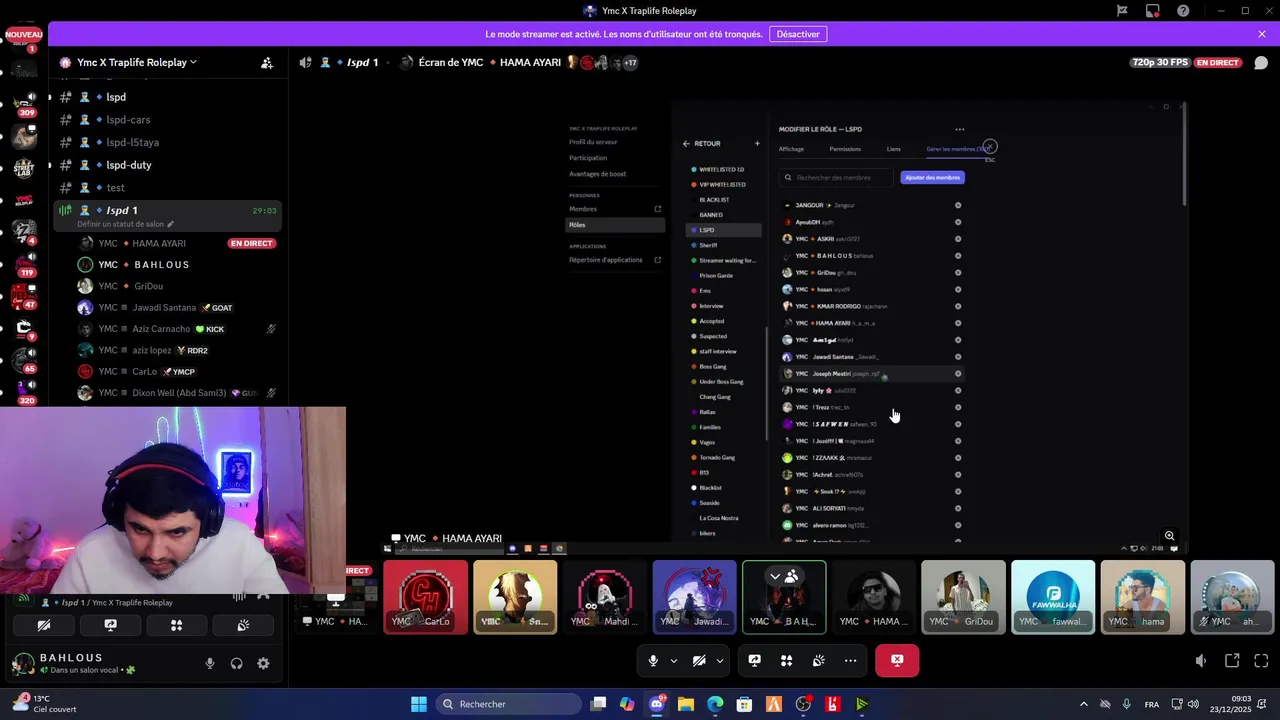1280x720 pixels.
Task: Open the activities icon in call controls
Action: (x=787, y=660)
